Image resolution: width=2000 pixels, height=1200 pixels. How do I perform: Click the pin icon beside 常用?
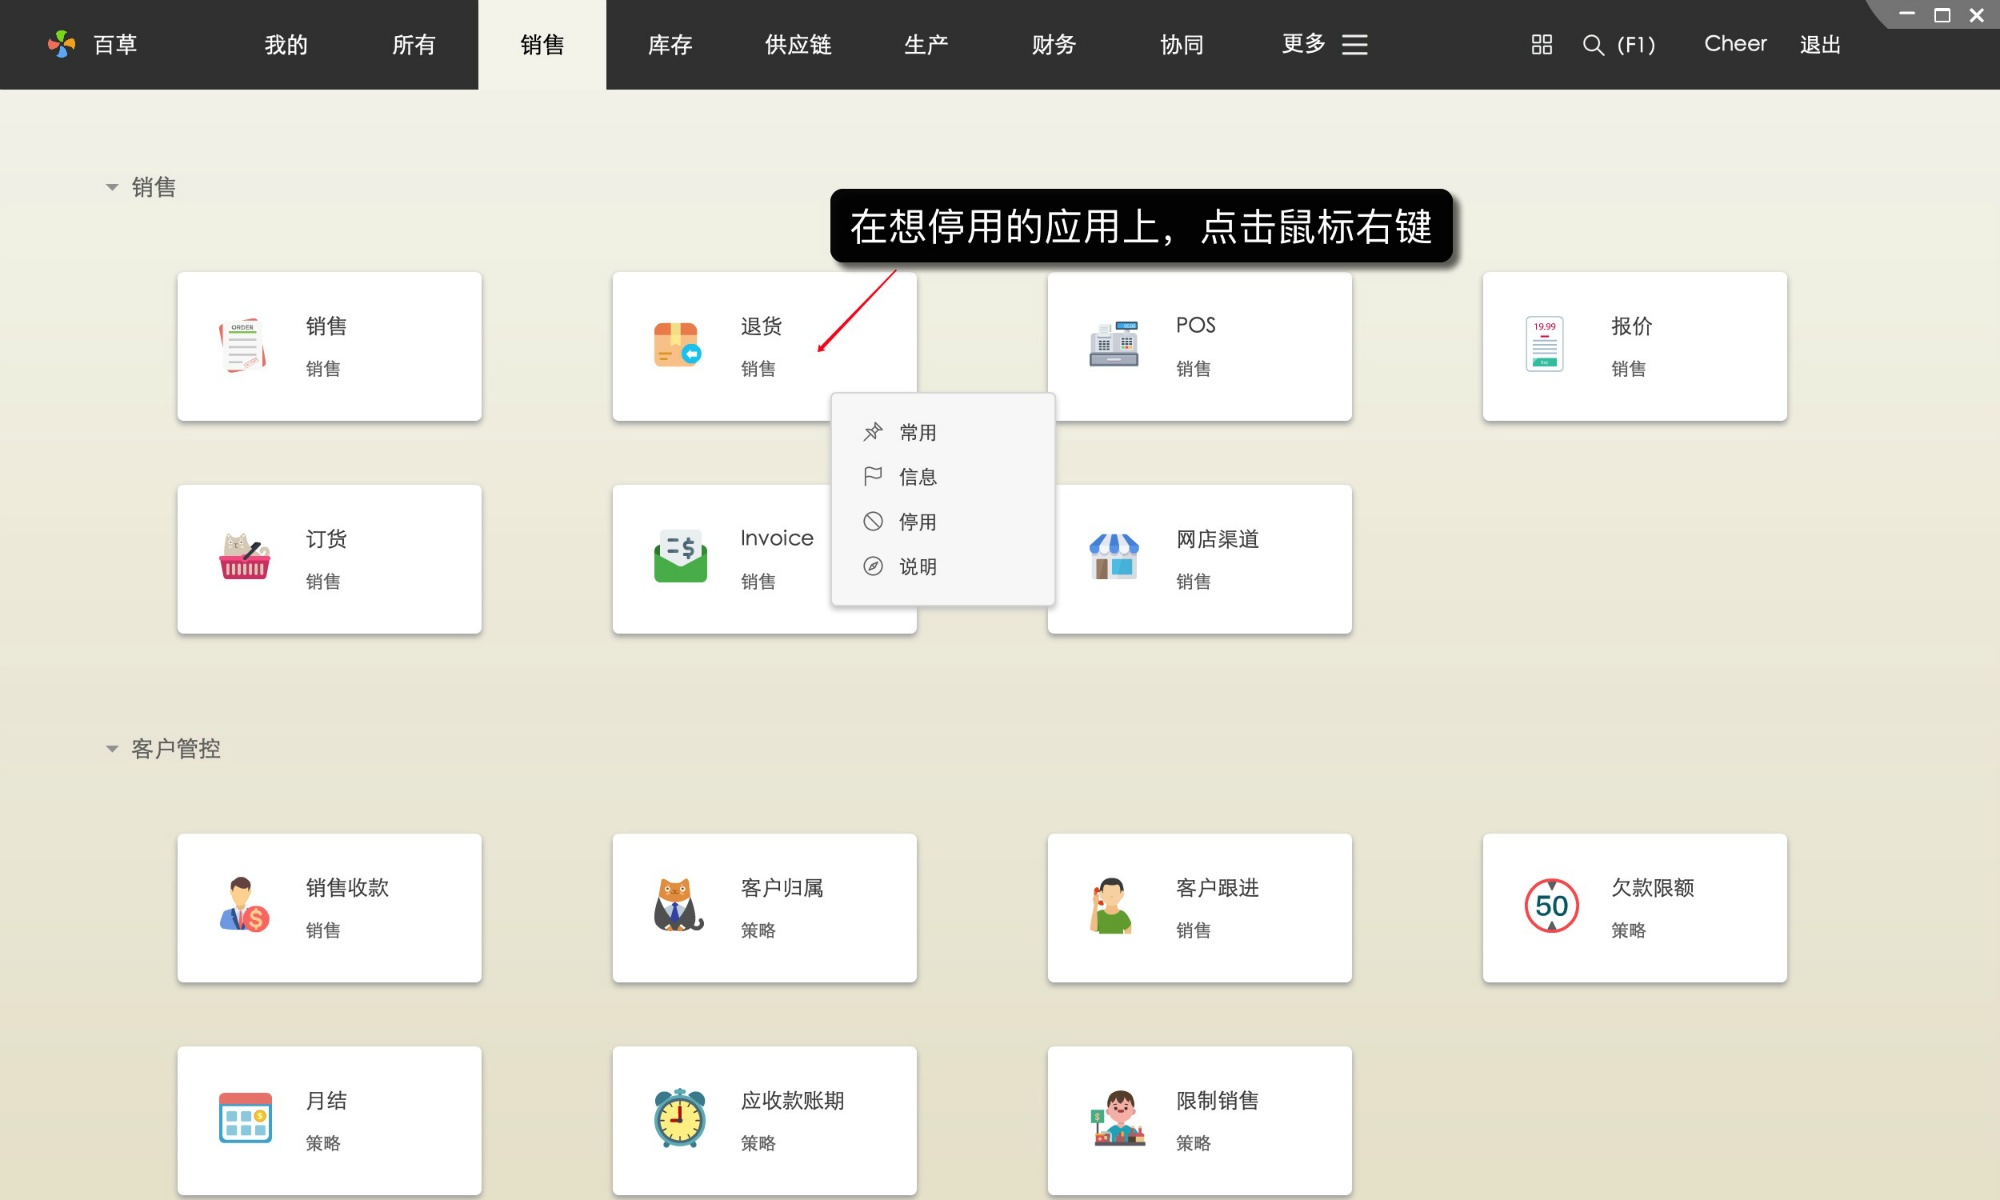click(873, 432)
